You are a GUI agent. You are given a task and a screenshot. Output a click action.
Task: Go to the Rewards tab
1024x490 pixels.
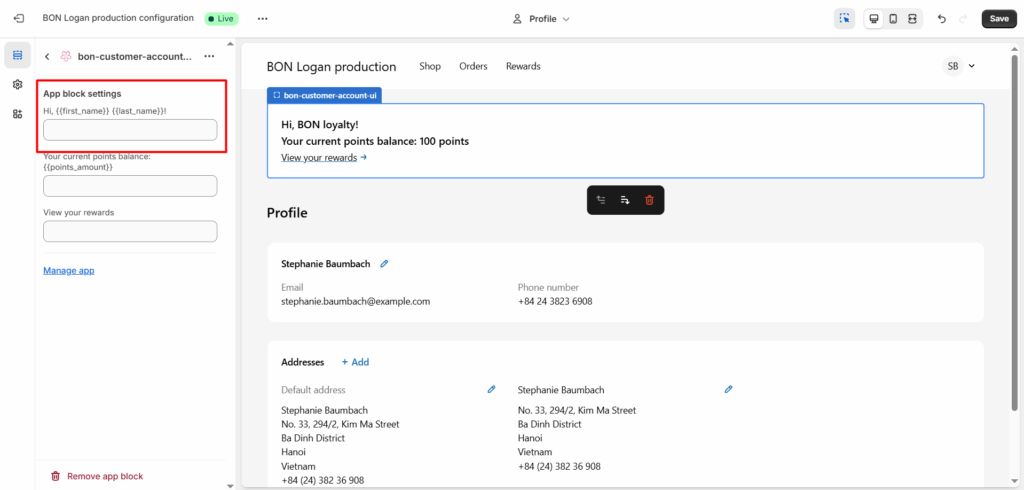pos(523,67)
